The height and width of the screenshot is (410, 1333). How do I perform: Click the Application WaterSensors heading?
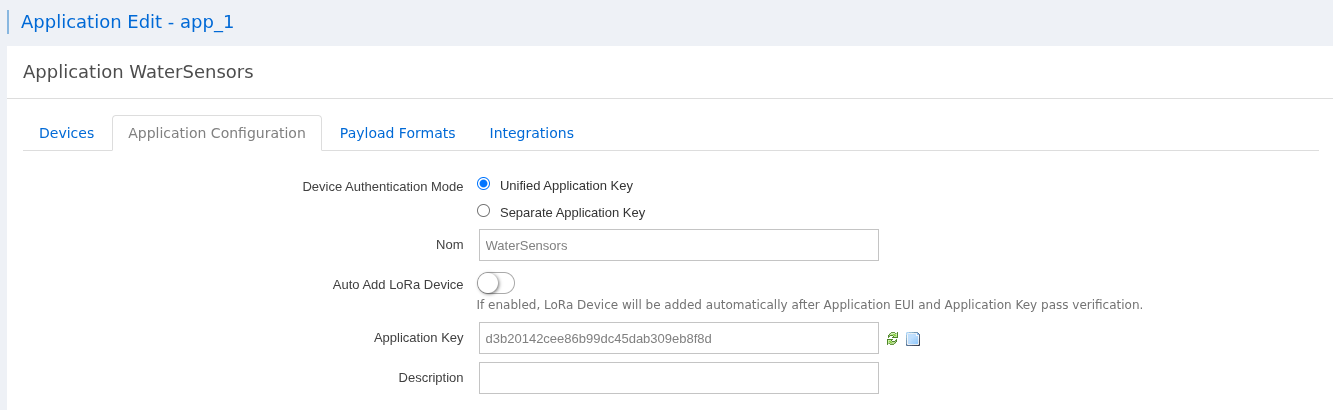click(138, 72)
